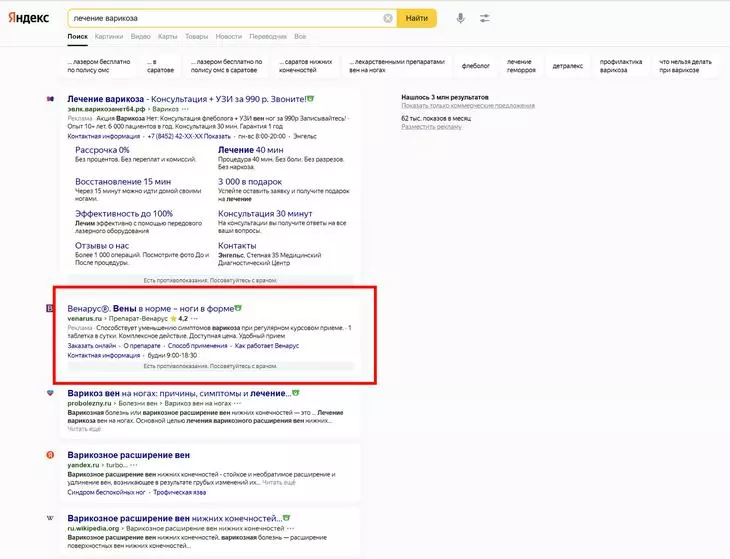Open the yandex.ru 'Варикозное расширение вен' result title
Screen dimensions: 730x559
pos(128,455)
